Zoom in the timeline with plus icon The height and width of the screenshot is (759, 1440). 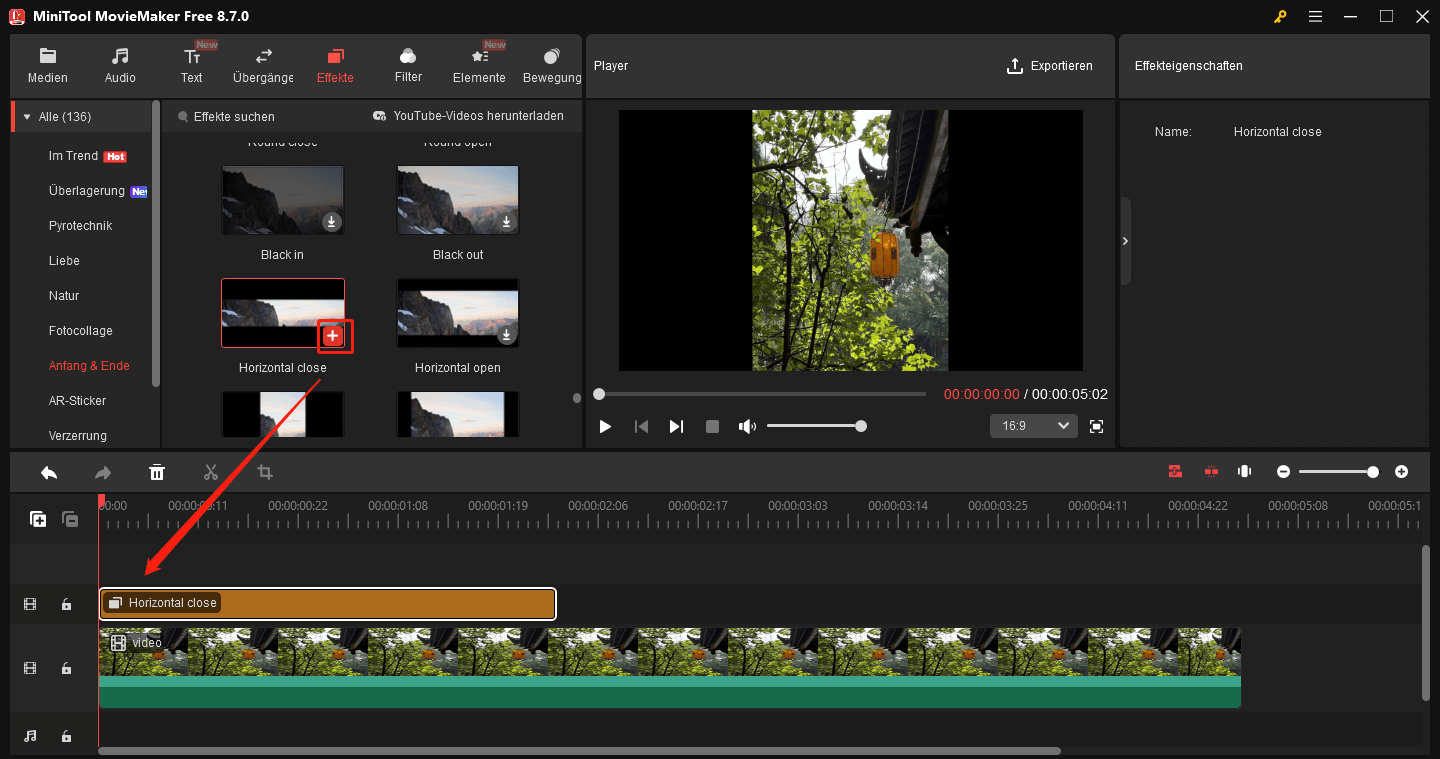(x=1402, y=472)
